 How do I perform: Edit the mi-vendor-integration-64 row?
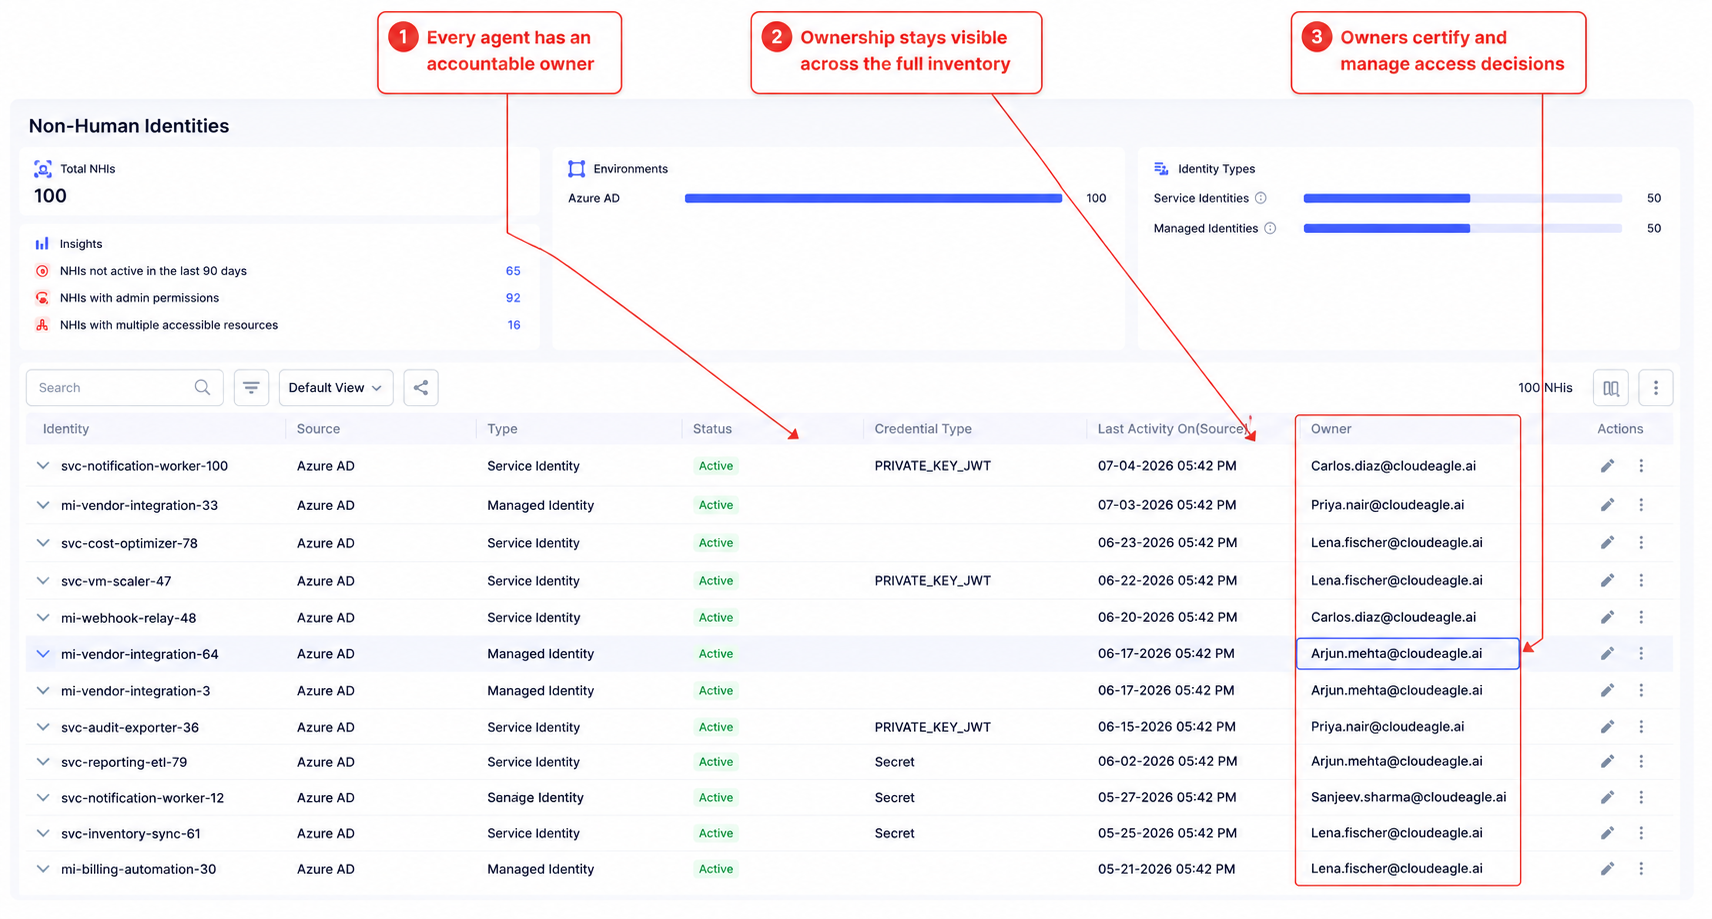tap(1607, 654)
